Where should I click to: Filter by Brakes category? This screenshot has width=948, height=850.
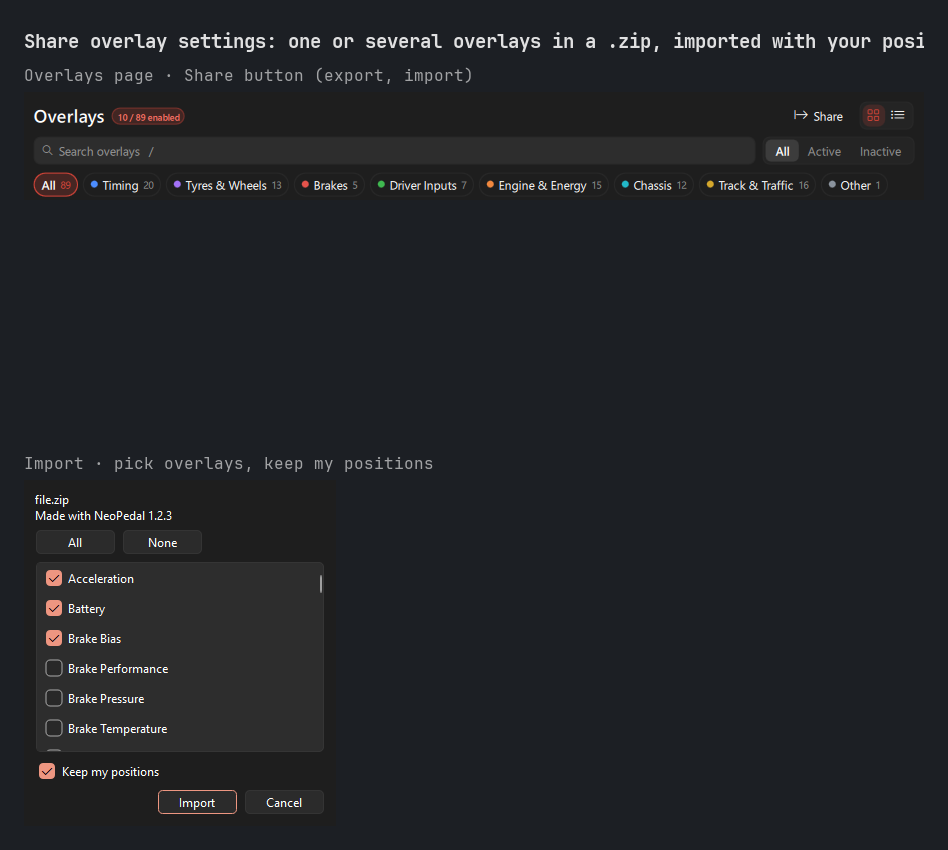point(330,186)
